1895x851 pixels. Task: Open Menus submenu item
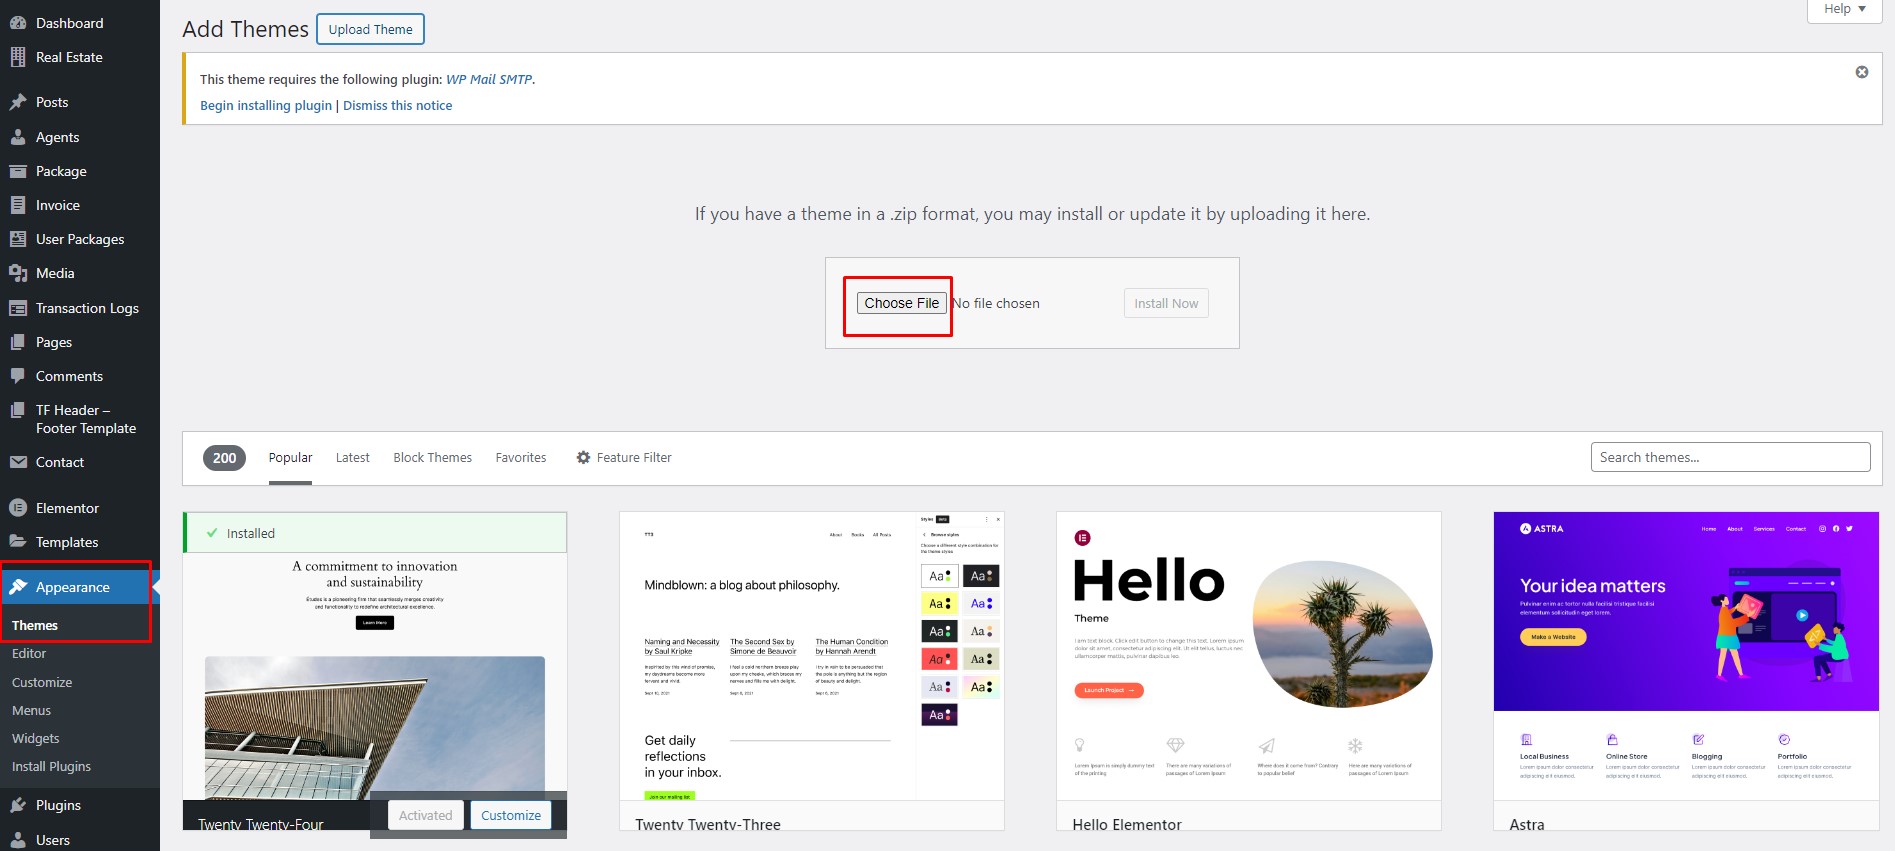click(x=31, y=710)
